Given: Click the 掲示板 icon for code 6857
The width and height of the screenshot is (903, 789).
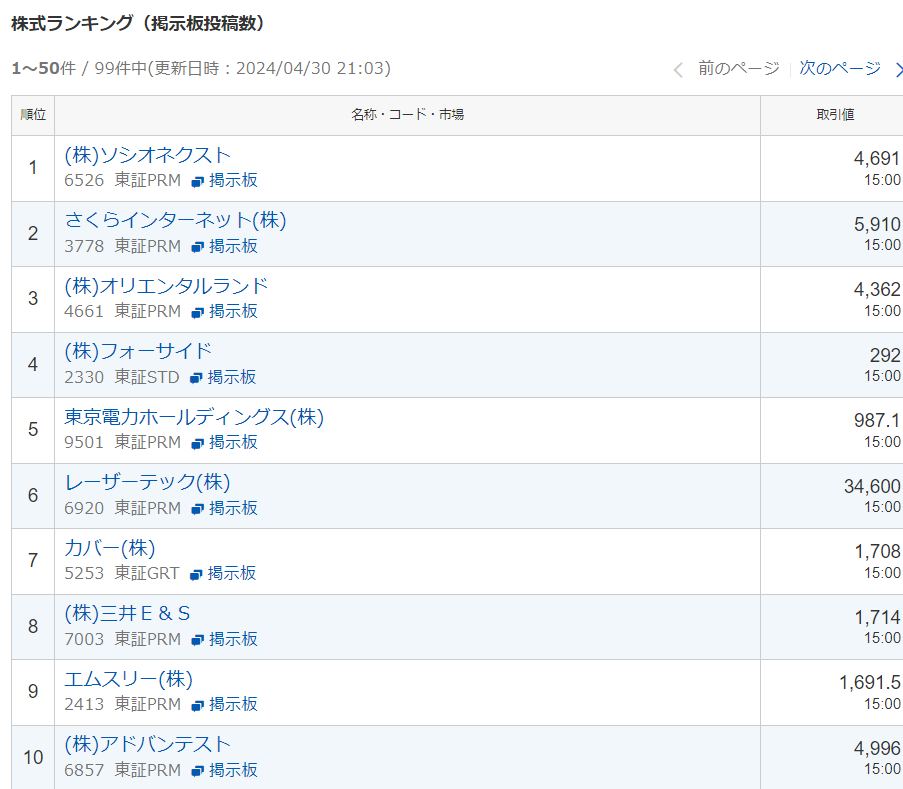Looking at the screenshot, I should (x=198, y=771).
